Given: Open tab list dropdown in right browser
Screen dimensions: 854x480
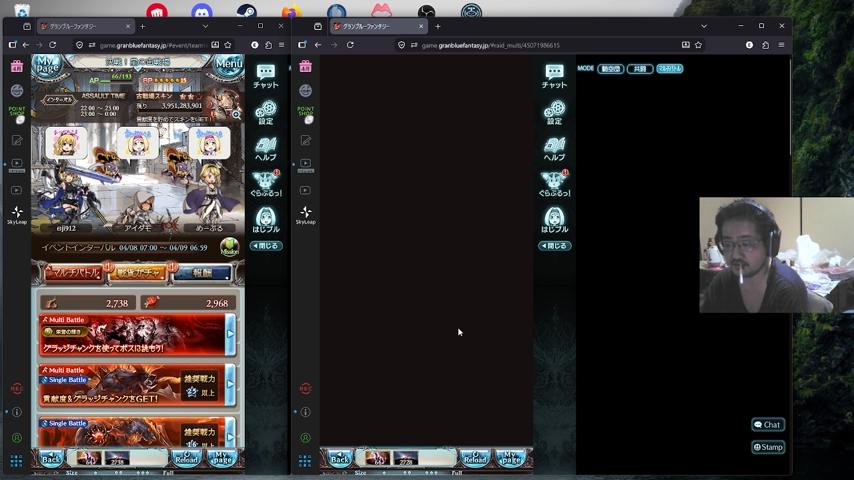Looking at the screenshot, I should point(704,26).
